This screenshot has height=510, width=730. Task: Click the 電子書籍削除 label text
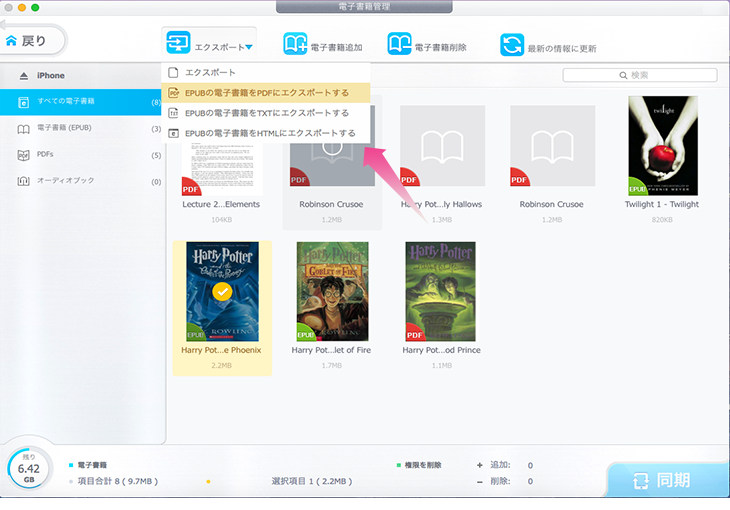(440, 48)
